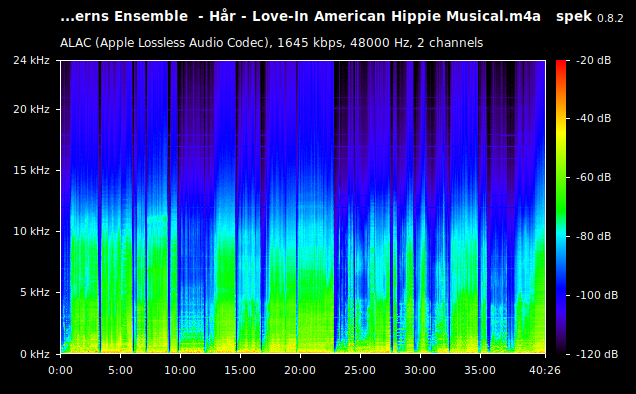
Task: Click the 10:00 time axis label
Action: (x=180, y=370)
